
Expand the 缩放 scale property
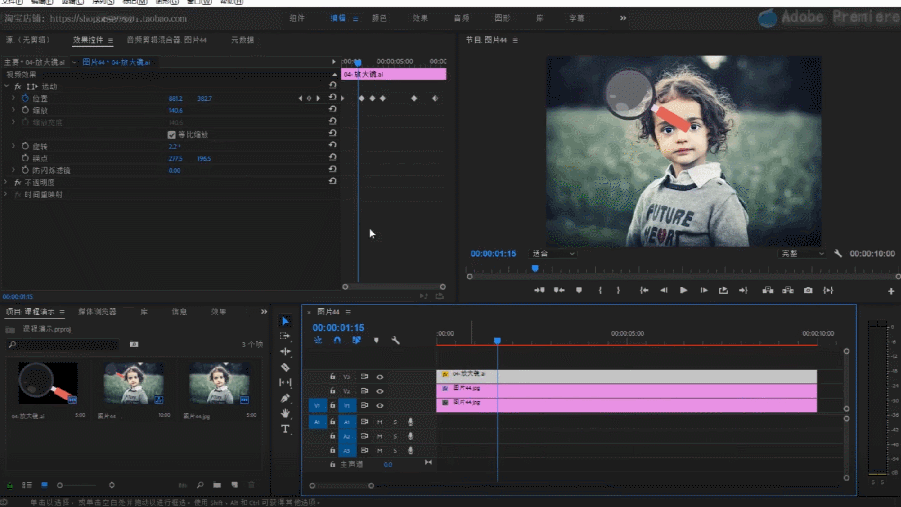(13, 110)
